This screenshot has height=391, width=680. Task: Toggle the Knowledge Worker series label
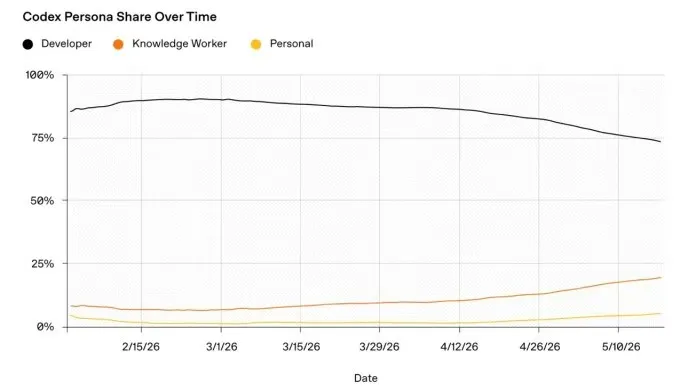tap(180, 44)
